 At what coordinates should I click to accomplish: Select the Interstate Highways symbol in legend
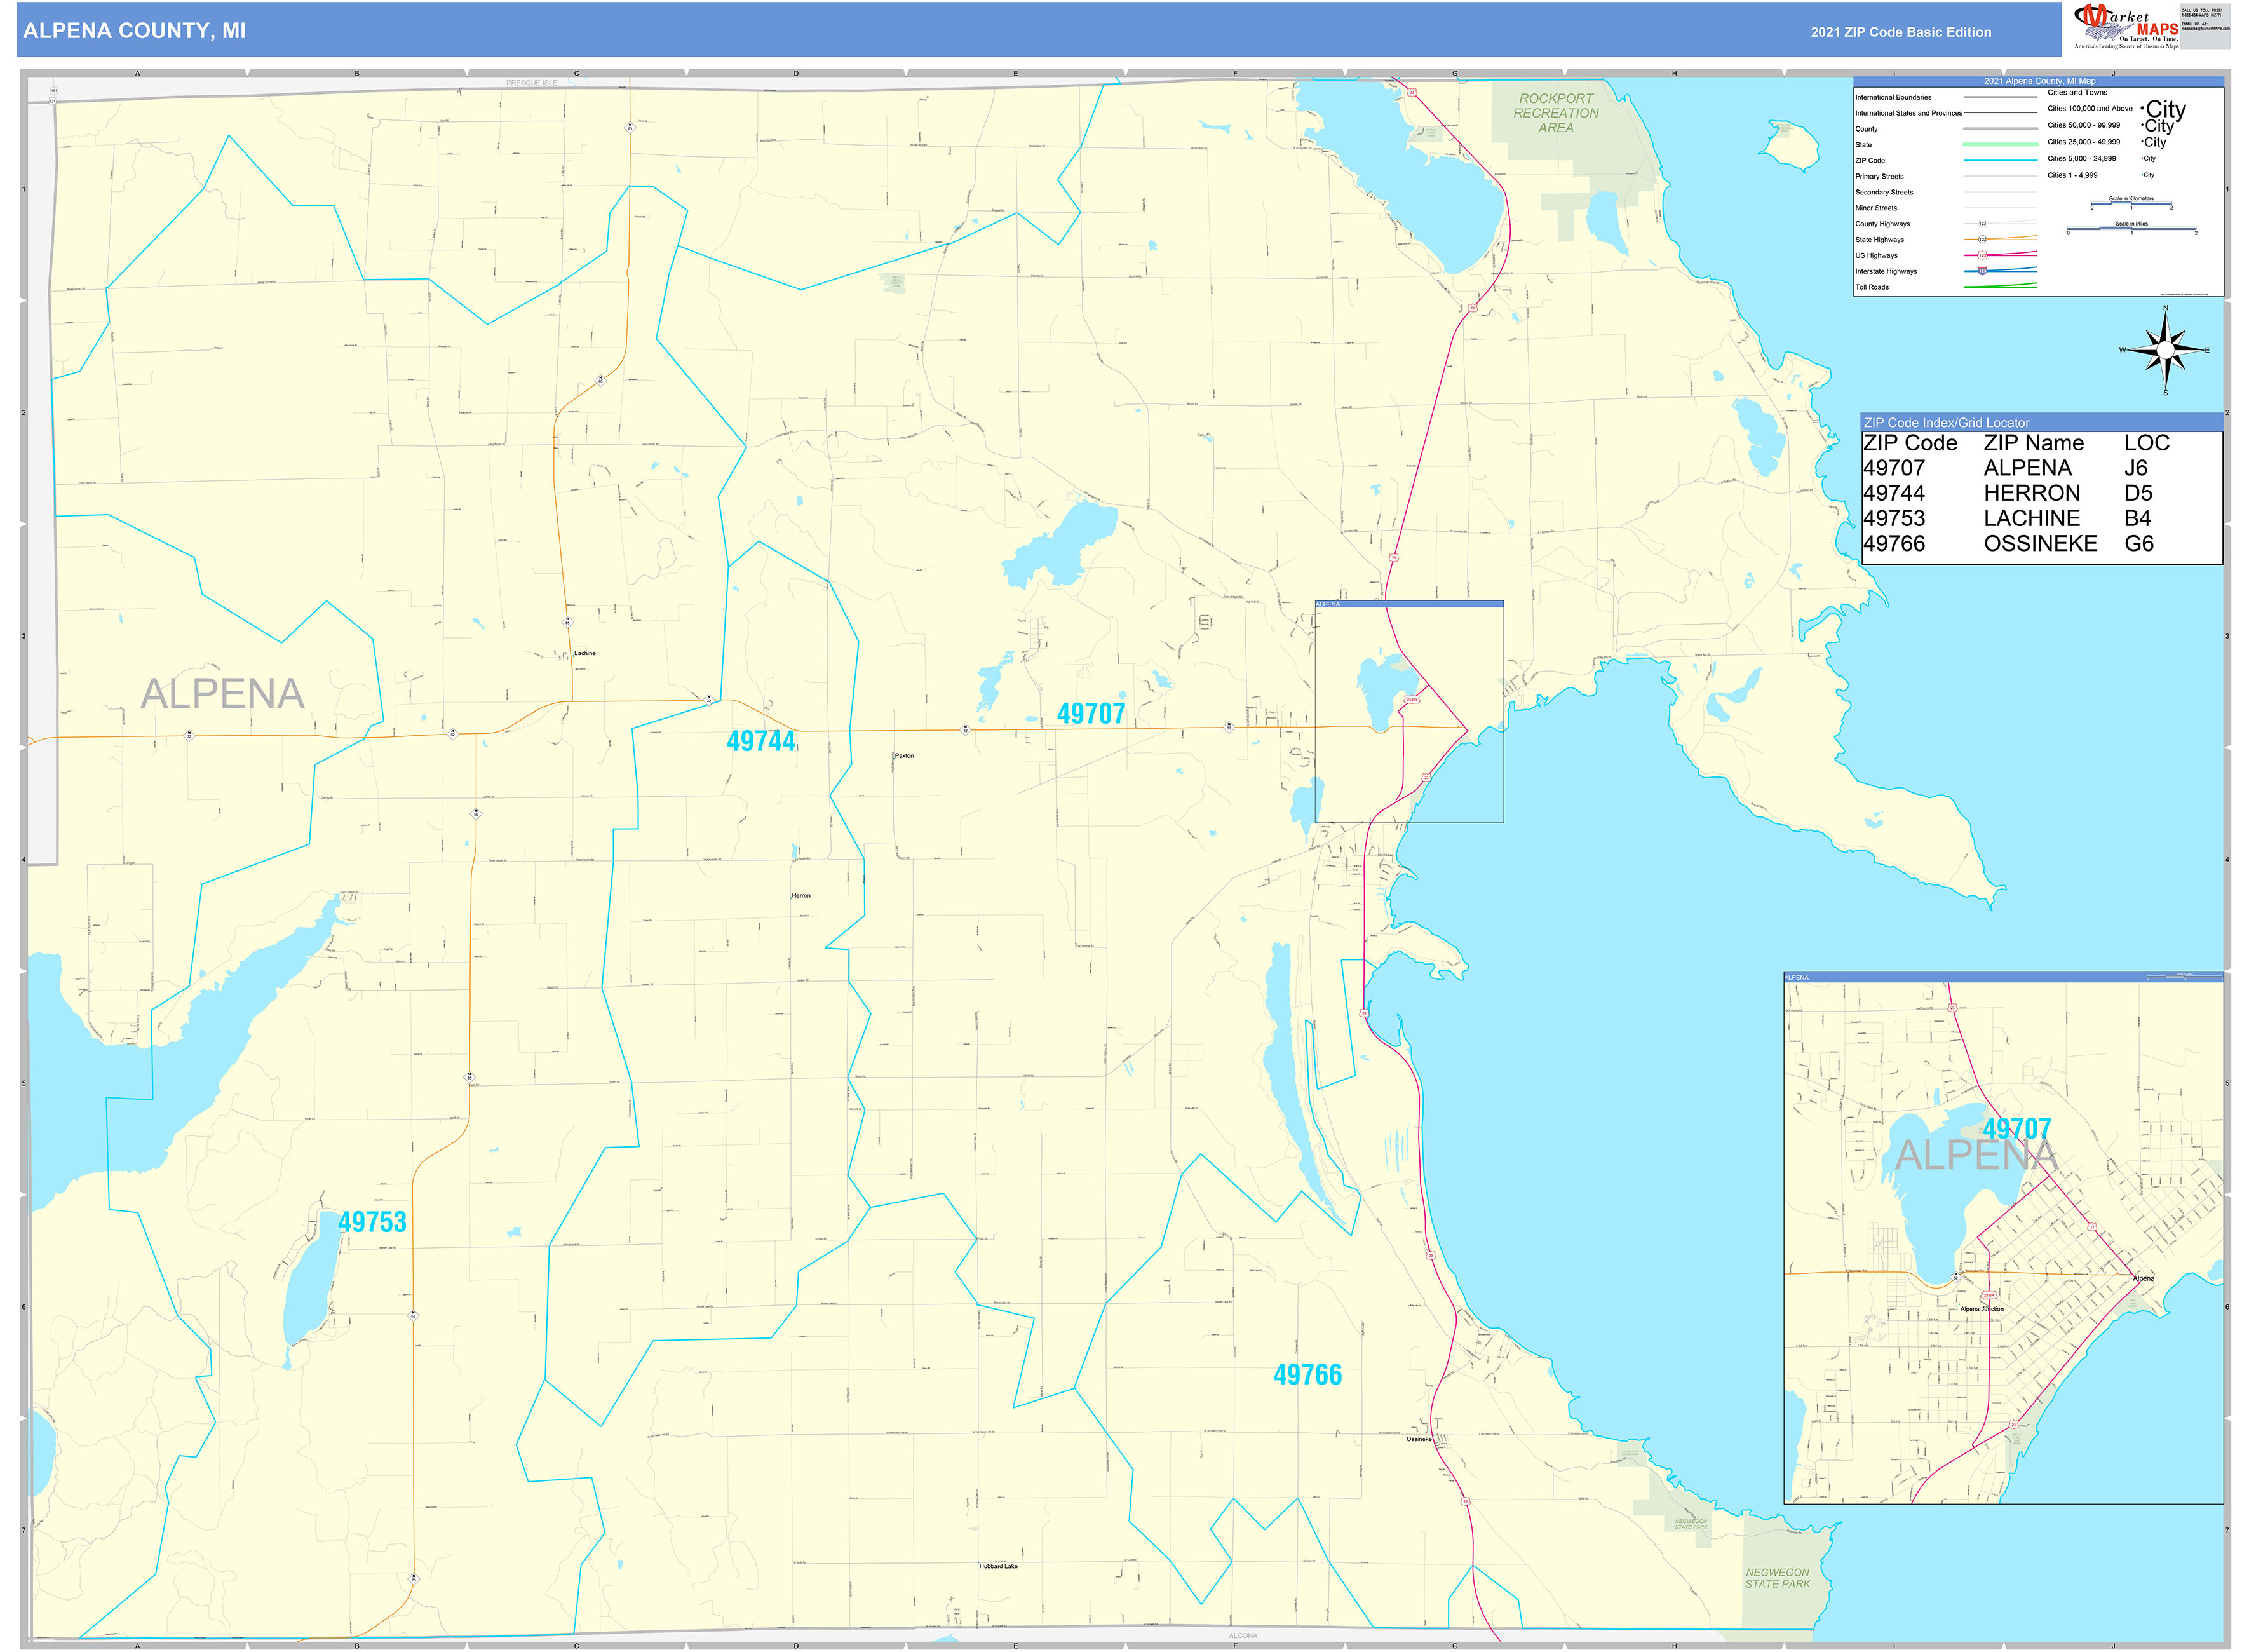(x=1982, y=271)
